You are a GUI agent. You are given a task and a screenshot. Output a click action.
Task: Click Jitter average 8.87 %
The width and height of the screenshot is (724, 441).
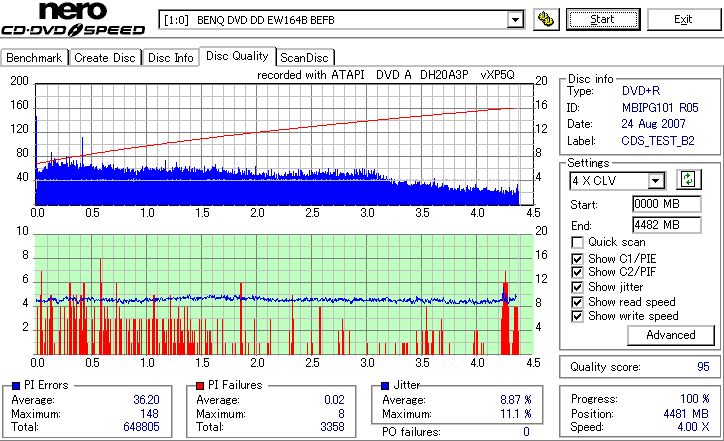pos(516,399)
